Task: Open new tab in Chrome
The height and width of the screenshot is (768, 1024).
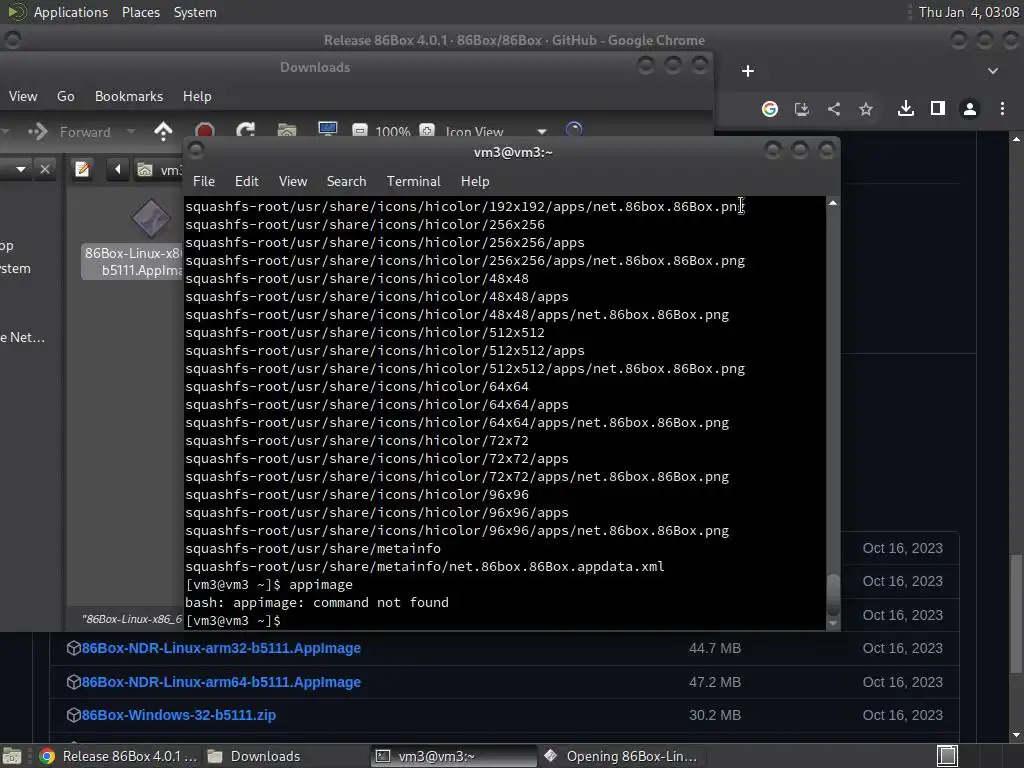Action: pyautogui.click(x=748, y=71)
